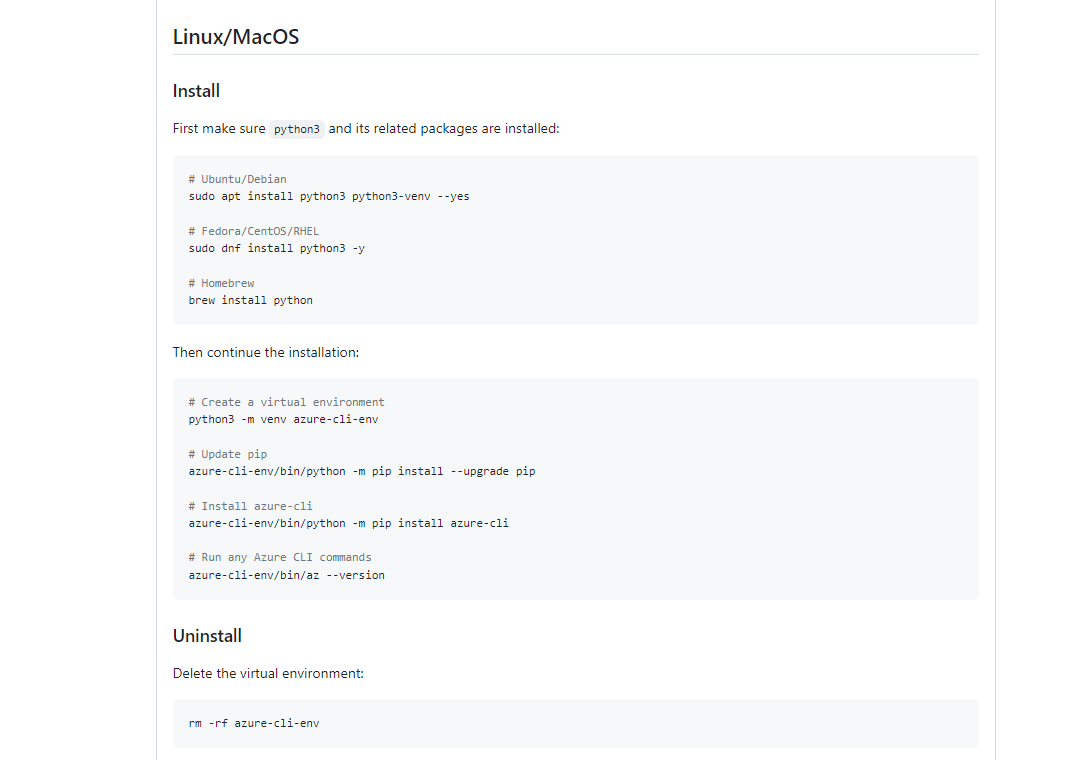Click the Uninstall section heading
The width and height of the screenshot is (1089, 760).
coord(207,635)
